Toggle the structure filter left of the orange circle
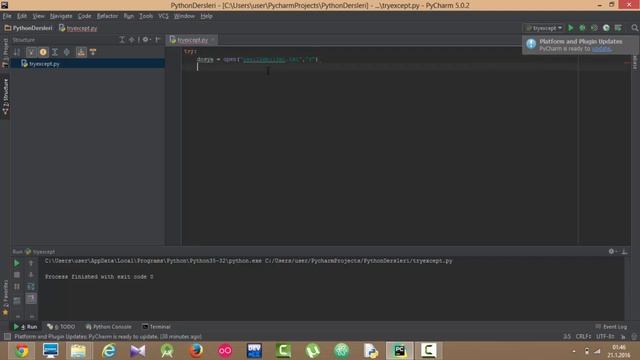 point(31,52)
